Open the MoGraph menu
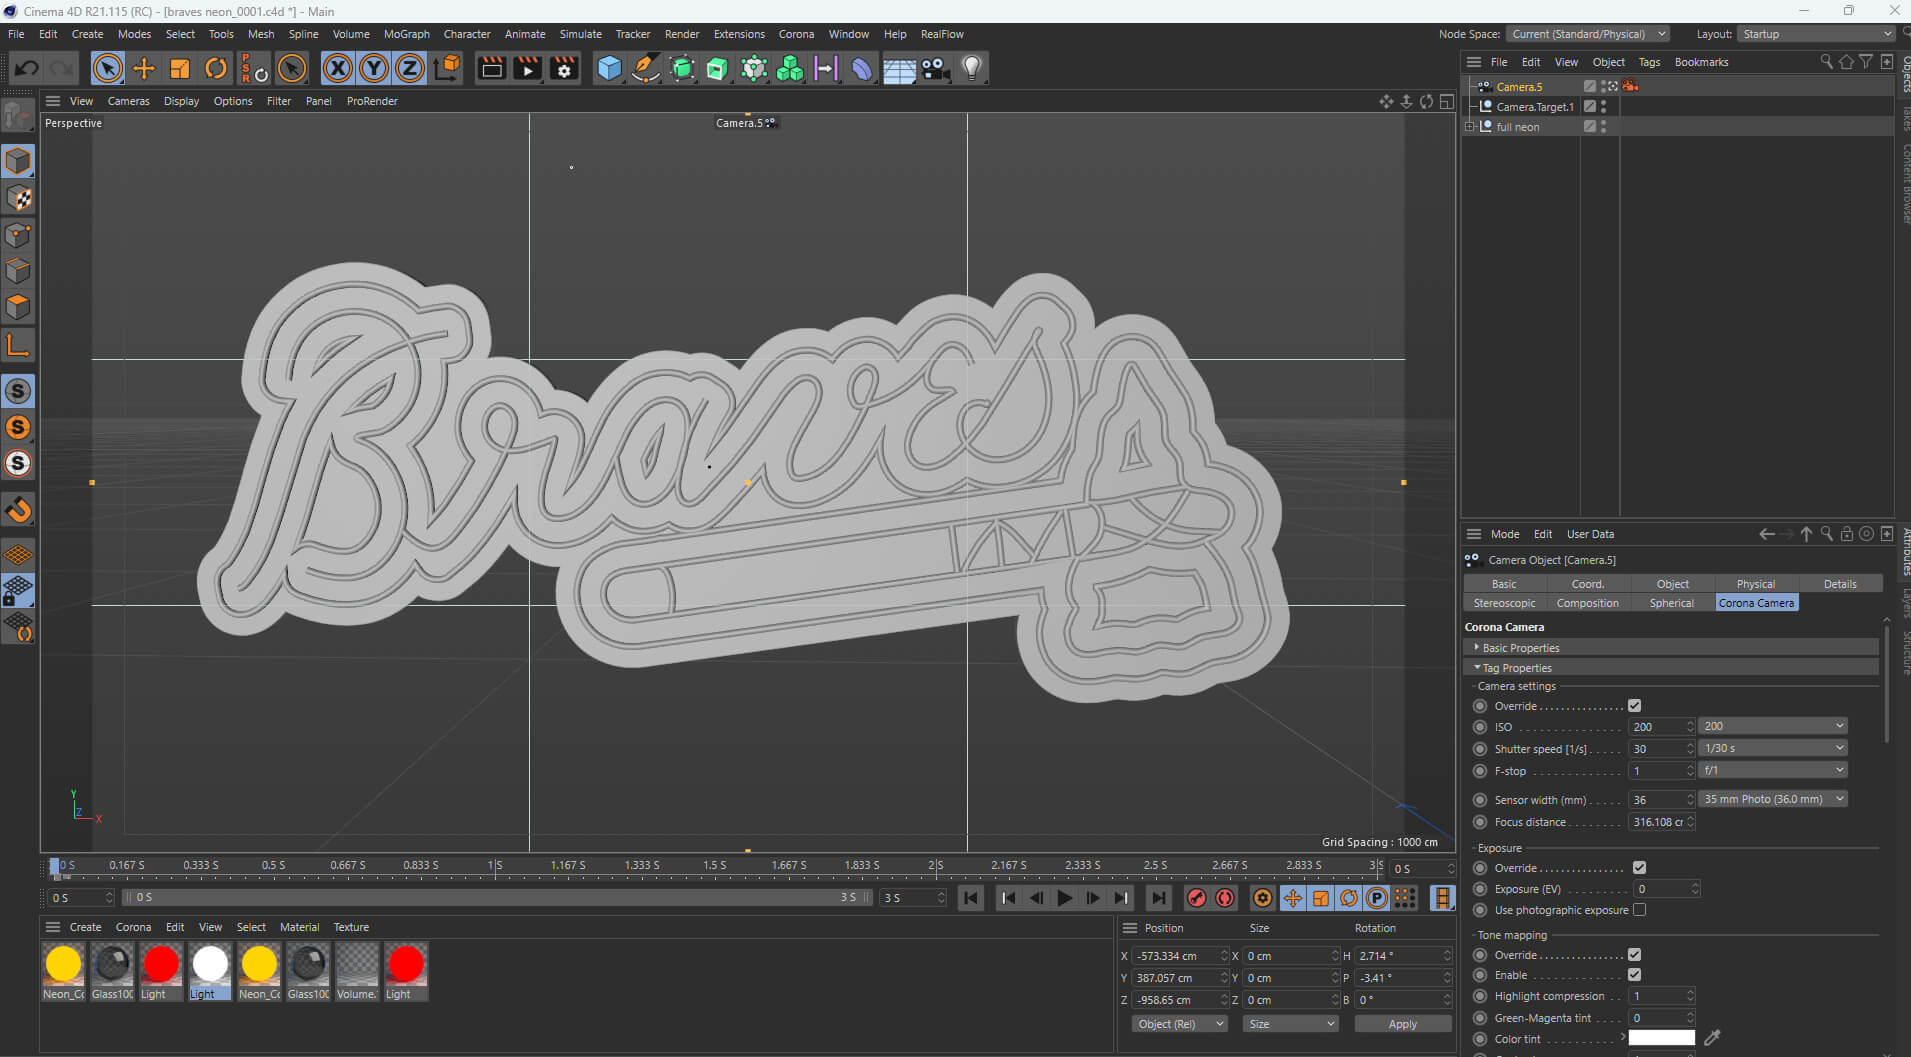Image resolution: width=1911 pixels, height=1057 pixels. (x=406, y=34)
